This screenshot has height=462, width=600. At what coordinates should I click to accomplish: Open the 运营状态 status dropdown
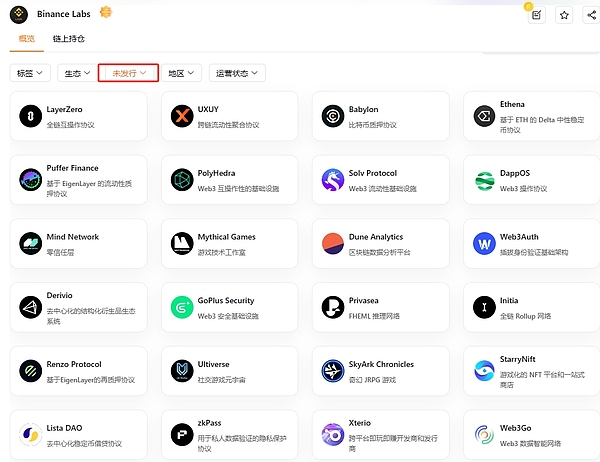236,73
